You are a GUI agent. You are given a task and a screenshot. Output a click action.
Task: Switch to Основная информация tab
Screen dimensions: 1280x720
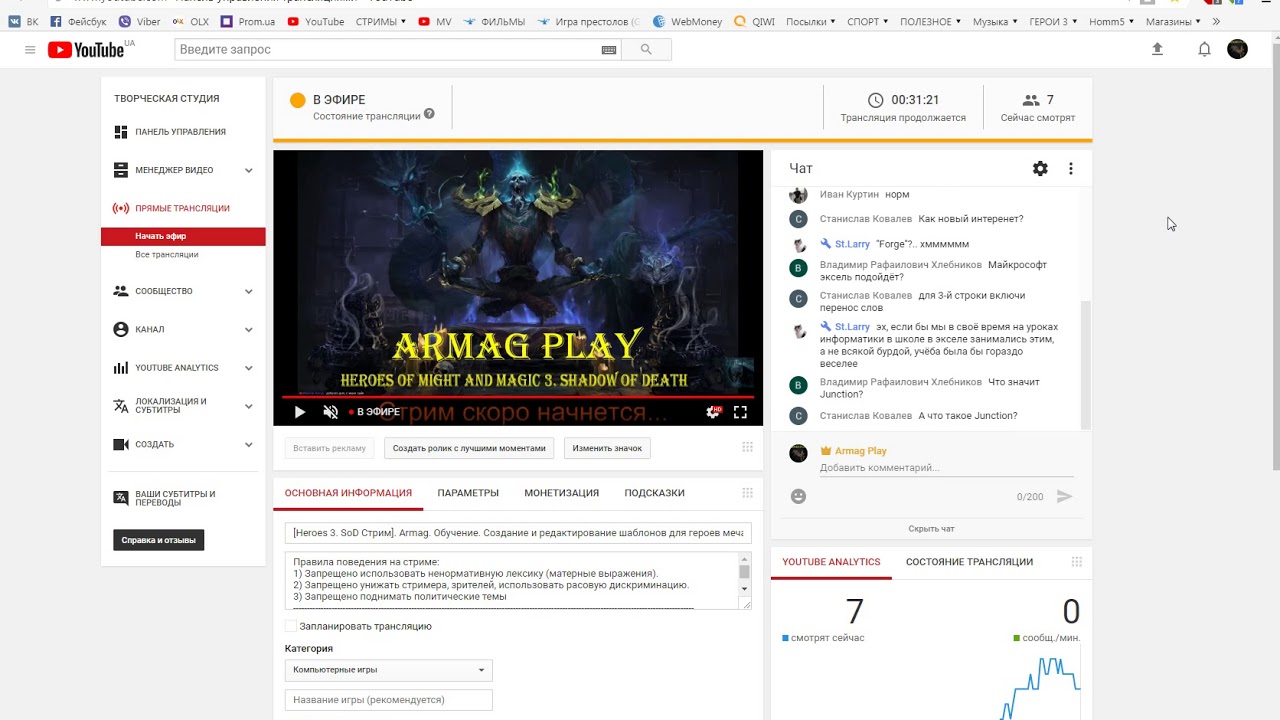coord(348,493)
